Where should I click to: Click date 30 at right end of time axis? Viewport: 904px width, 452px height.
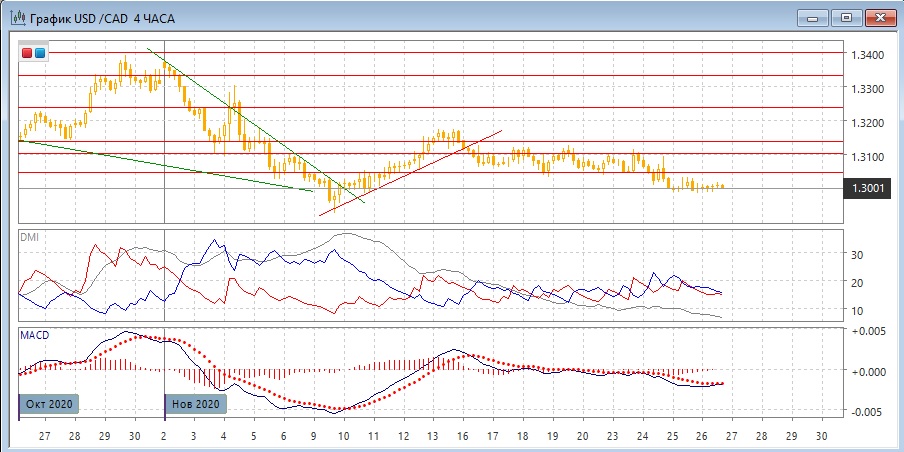822,437
